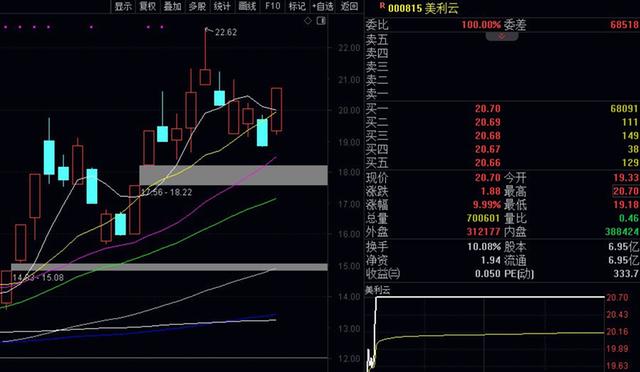Open the 统计 statistics tool
Viewport: 640px width, 372px height.
point(222,6)
